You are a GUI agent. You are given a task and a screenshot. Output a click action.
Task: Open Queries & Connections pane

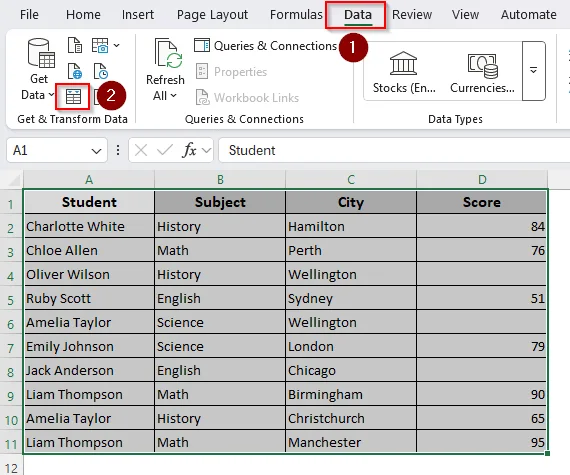click(266, 46)
